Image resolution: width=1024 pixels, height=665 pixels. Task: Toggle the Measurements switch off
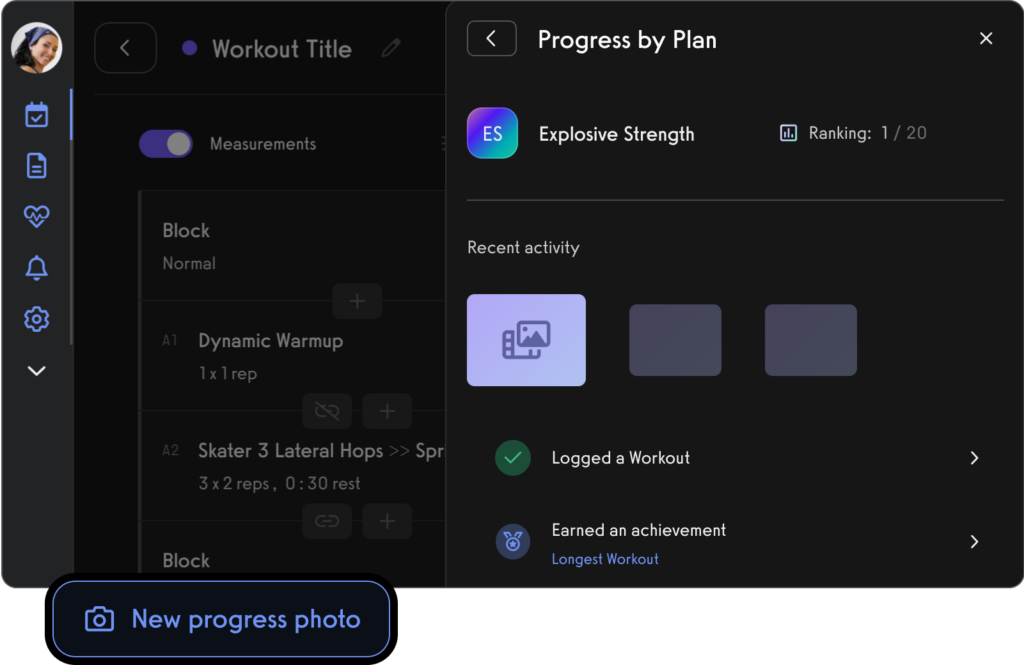(x=166, y=143)
